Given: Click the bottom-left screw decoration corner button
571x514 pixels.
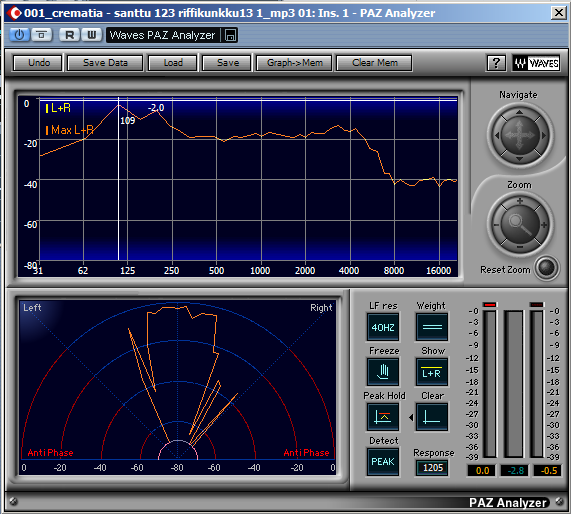Looking at the screenshot, I should tap(13, 501).
